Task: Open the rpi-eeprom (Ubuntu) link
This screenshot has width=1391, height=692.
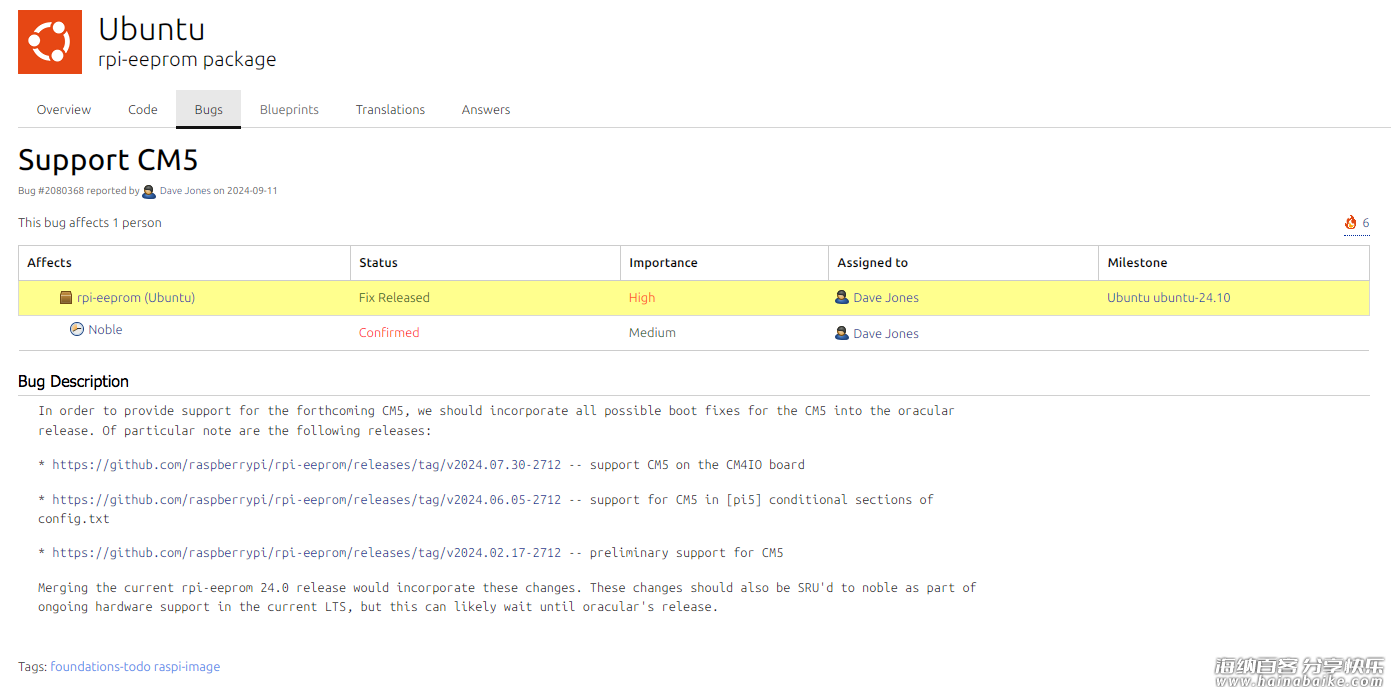Action: [136, 298]
